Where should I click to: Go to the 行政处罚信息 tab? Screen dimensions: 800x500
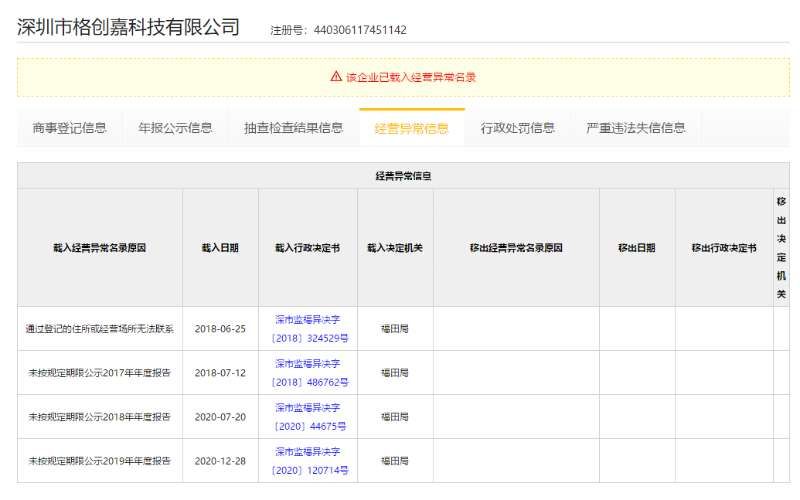pyautogui.click(x=517, y=128)
